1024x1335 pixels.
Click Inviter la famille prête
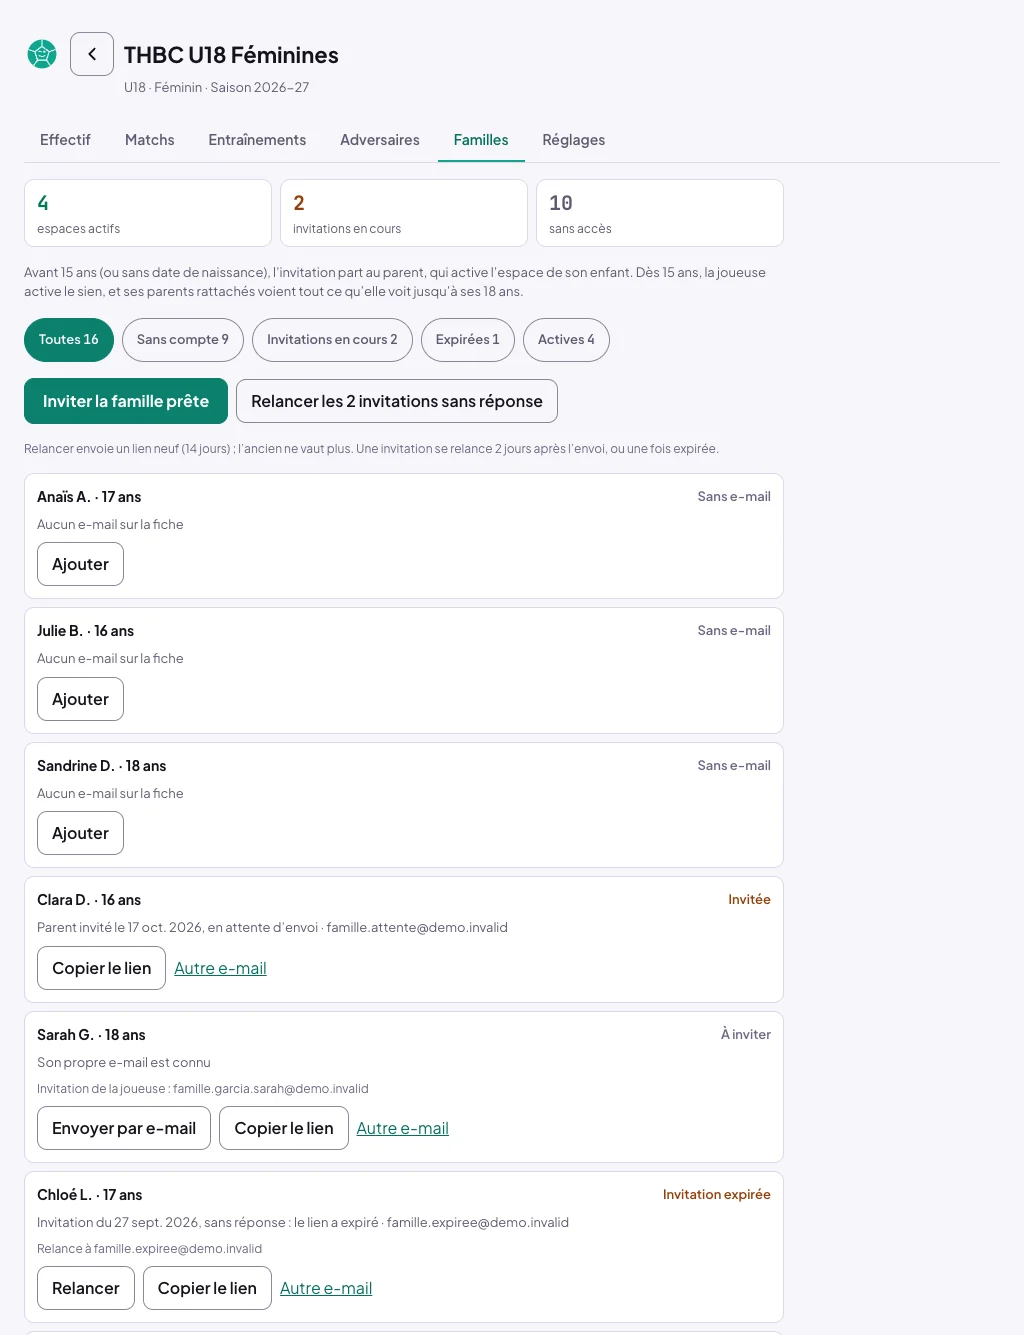click(126, 401)
